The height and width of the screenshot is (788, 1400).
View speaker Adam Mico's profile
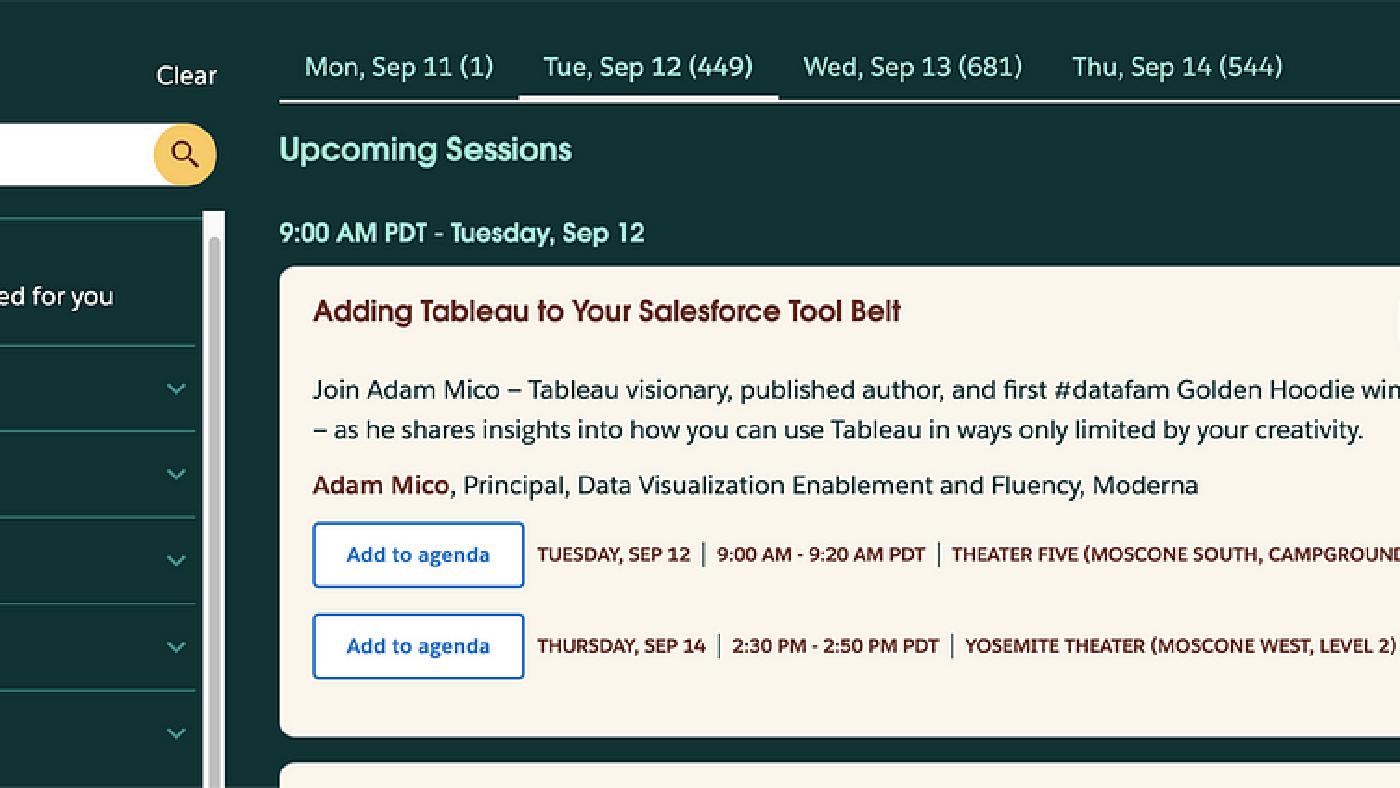[380, 485]
